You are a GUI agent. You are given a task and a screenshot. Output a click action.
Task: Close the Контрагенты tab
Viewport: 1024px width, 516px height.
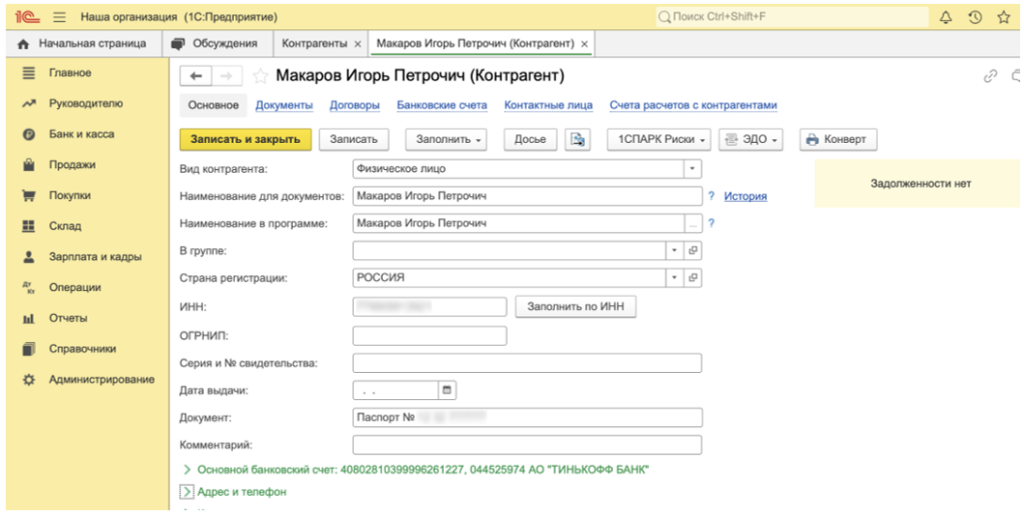click(x=357, y=44)
